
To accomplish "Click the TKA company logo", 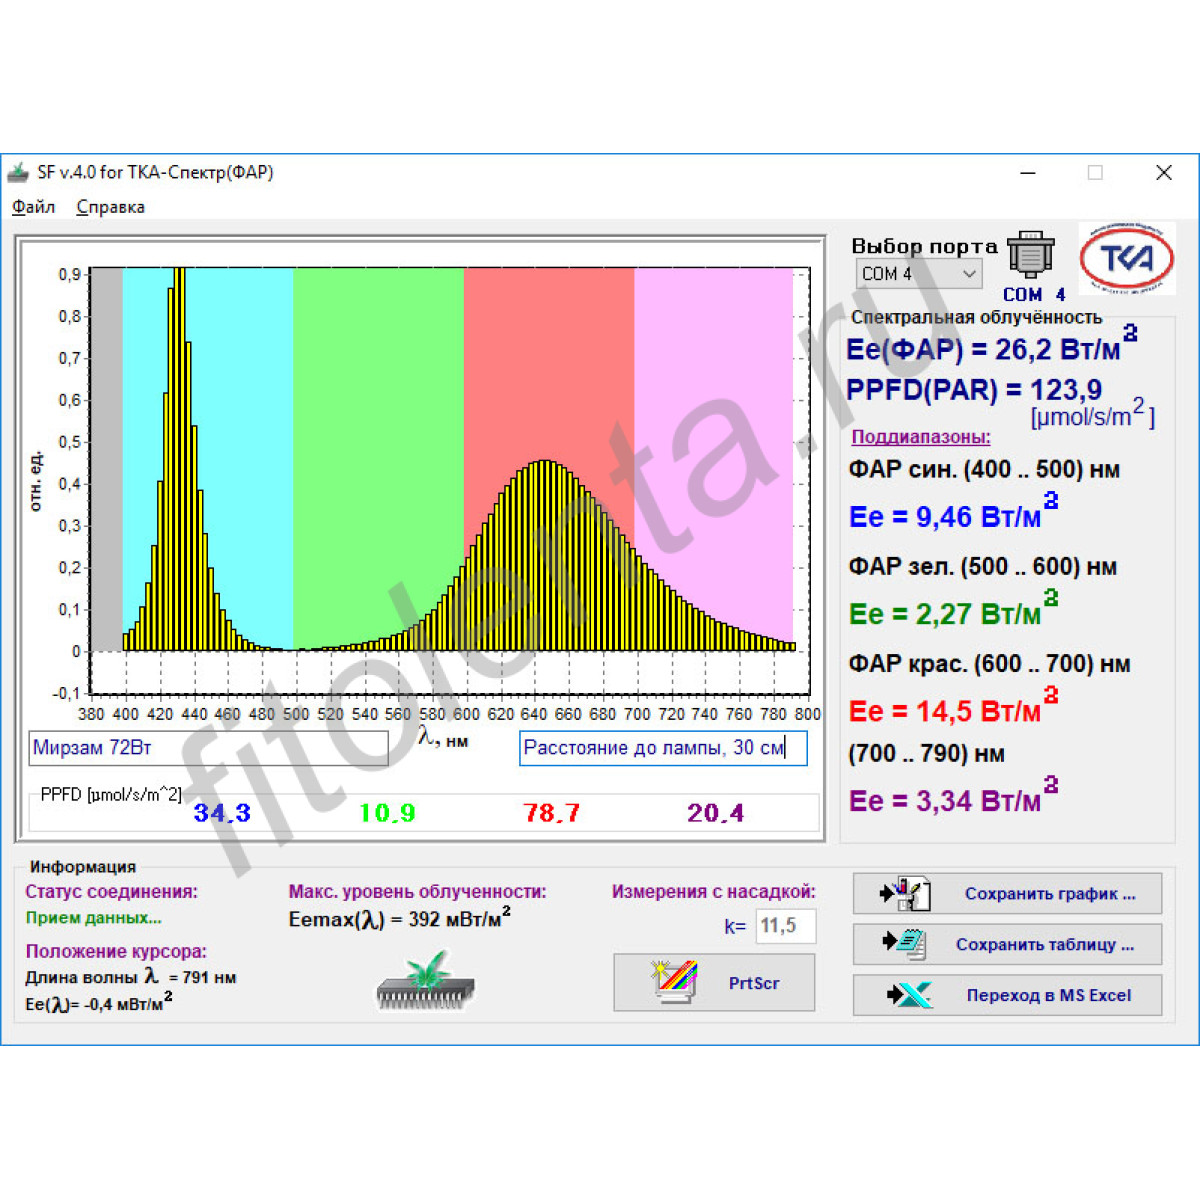I will [x=1127, y=259].
